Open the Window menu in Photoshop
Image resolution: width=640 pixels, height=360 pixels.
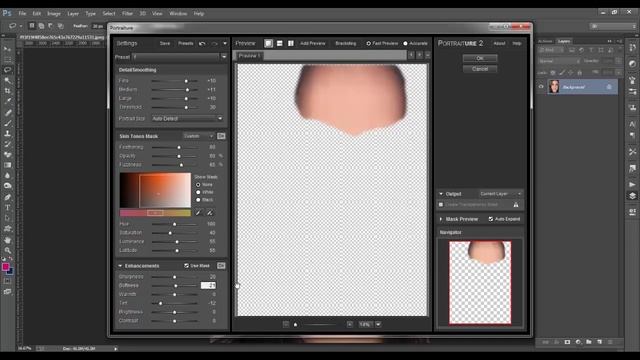point(178,13)
